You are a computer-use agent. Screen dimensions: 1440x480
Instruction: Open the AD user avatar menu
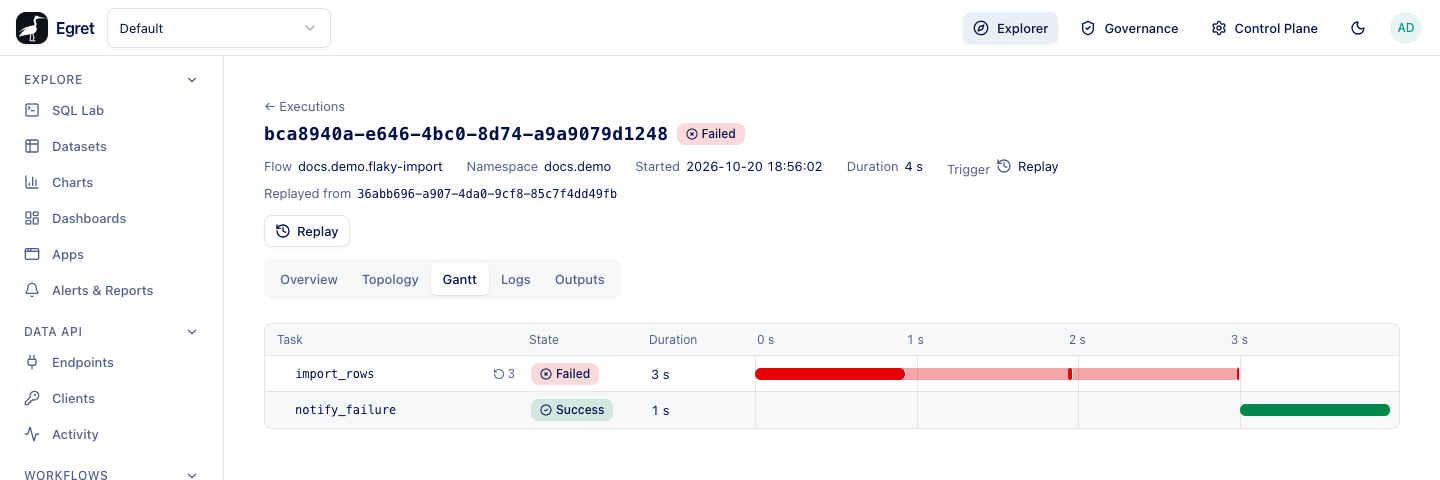pyautogui.click(x=1406, y=28)
